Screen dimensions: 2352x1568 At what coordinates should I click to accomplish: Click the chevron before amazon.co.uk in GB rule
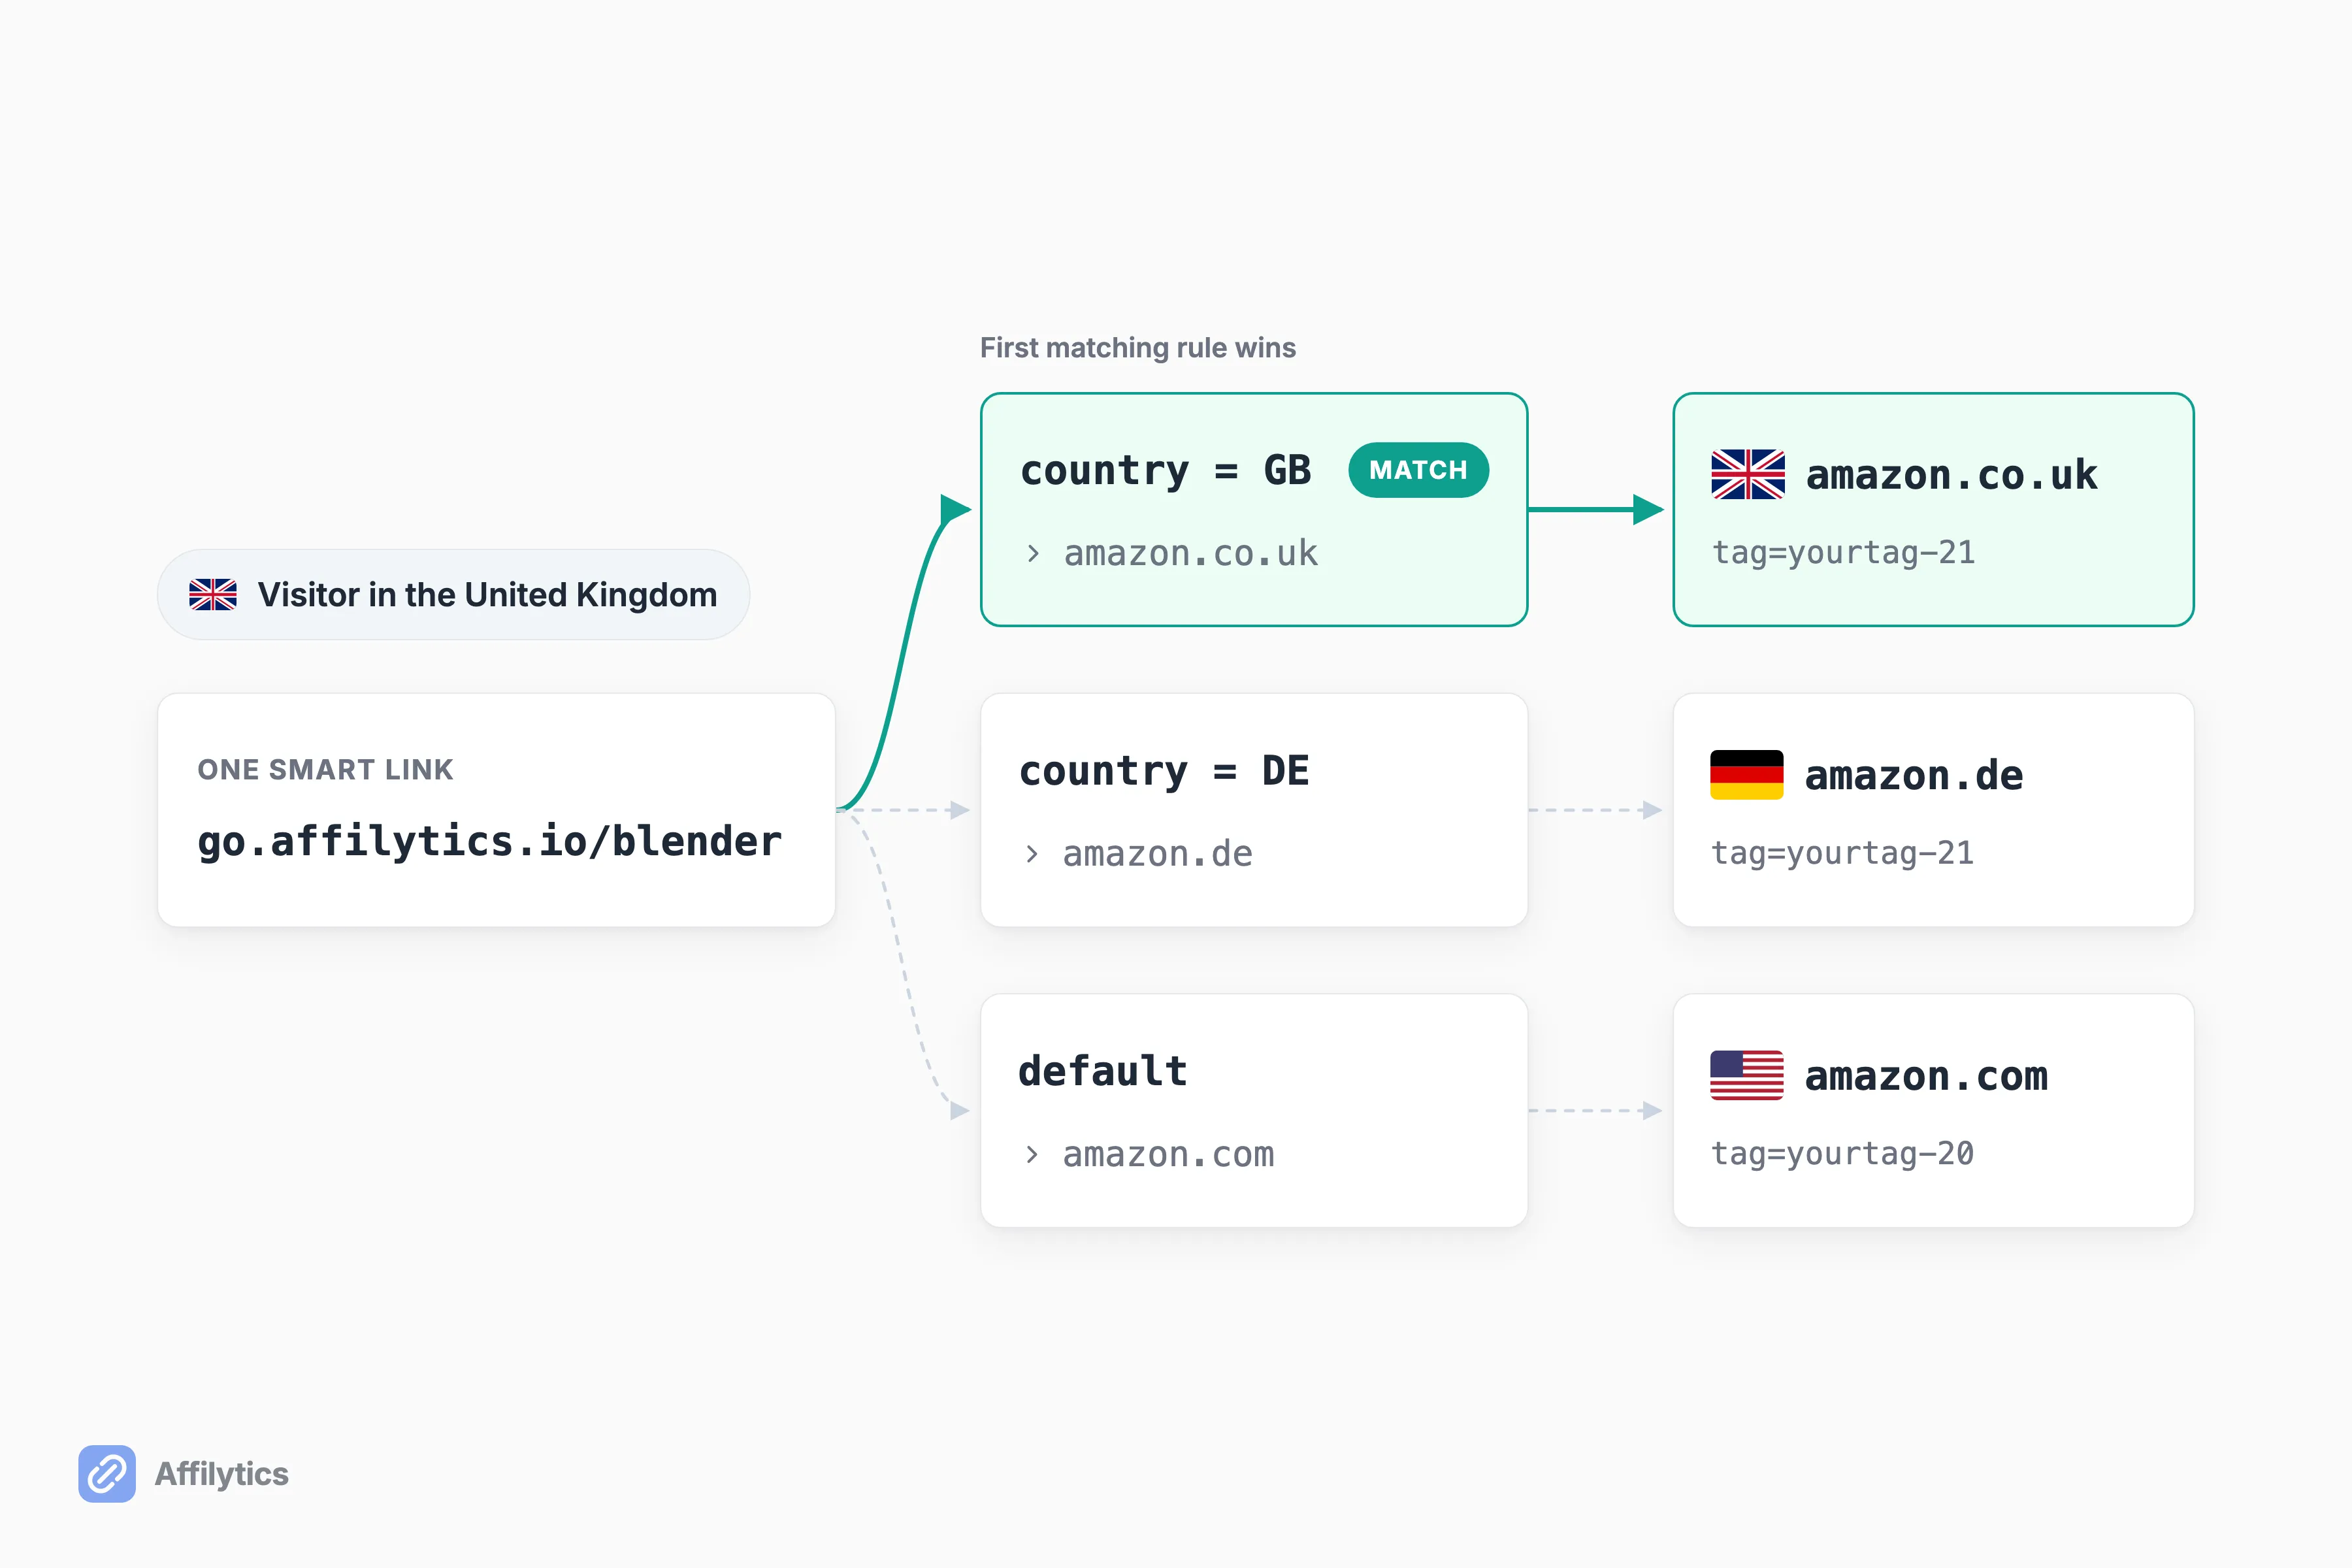pos(1033,554)
